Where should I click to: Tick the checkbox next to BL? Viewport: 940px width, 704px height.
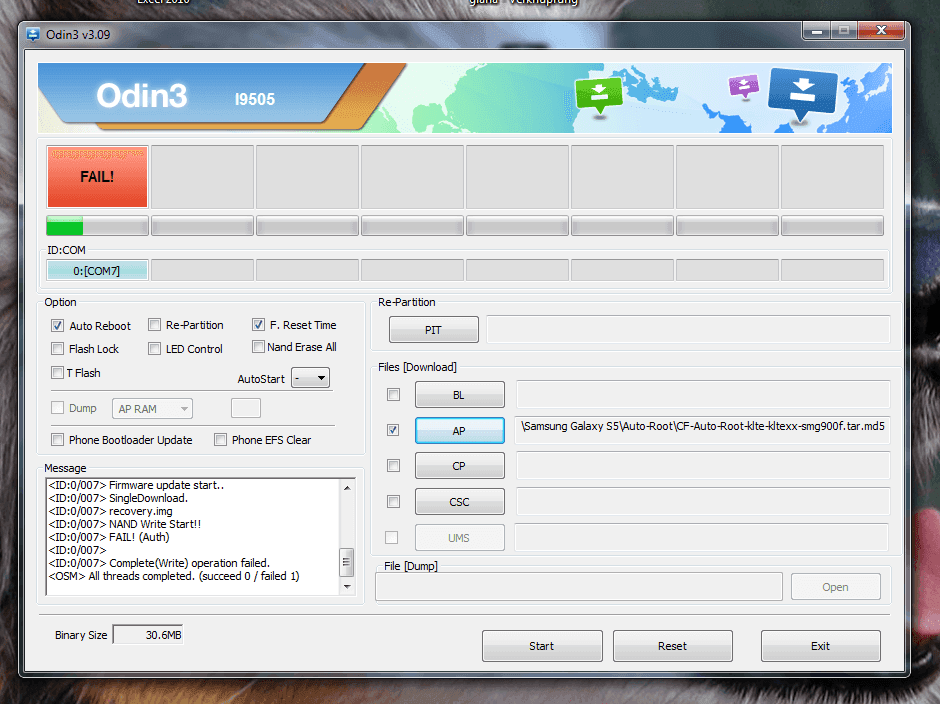click(393, 395)
